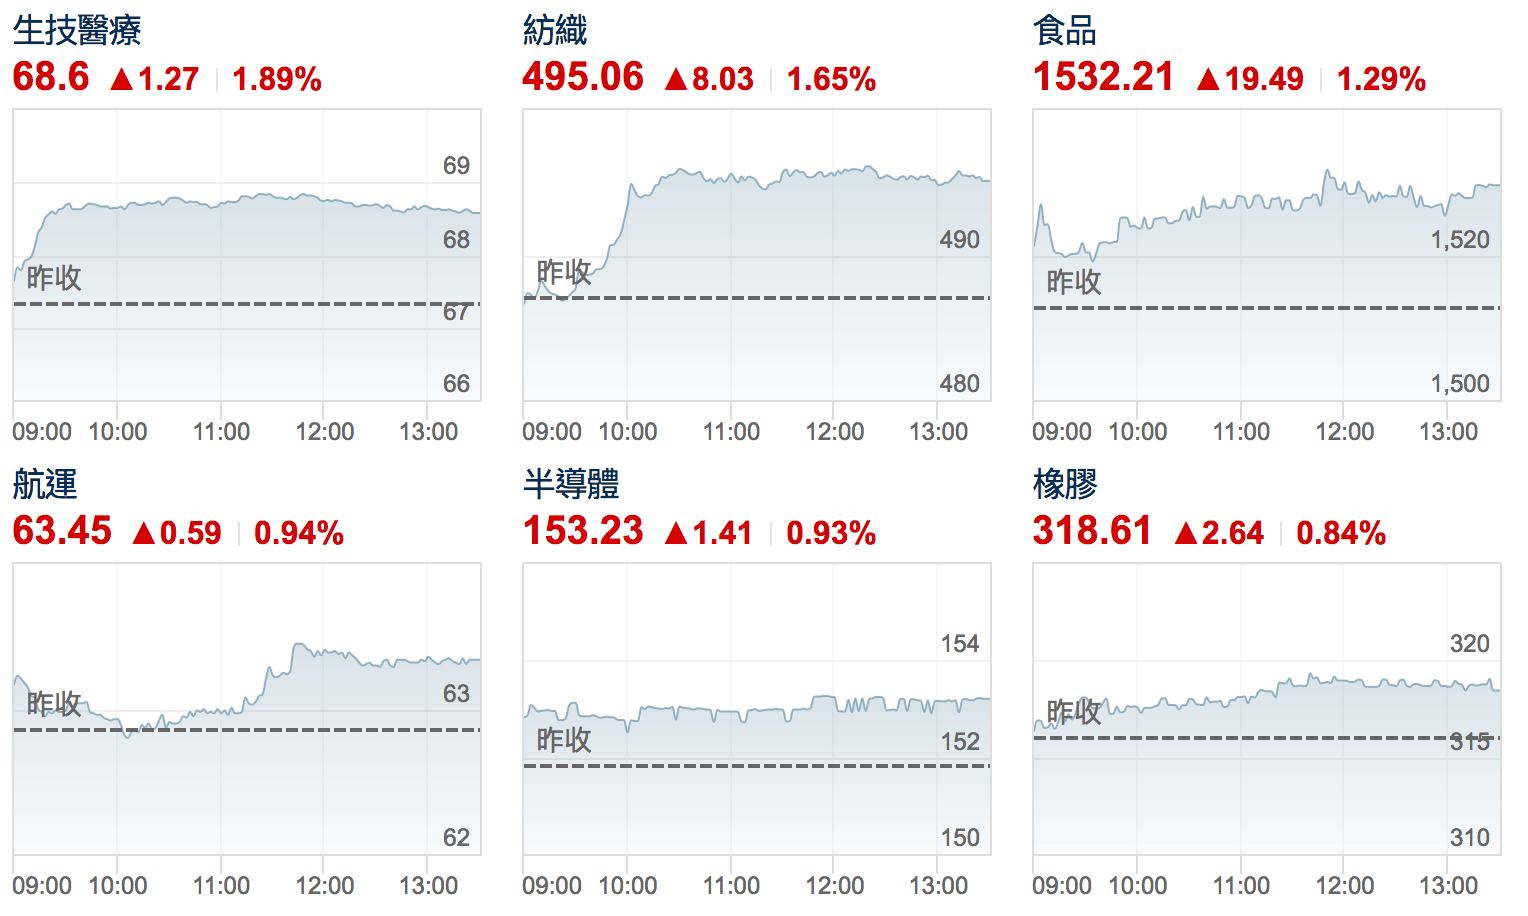Click the 0.84% change for 橡膠

click(1341, 533)
